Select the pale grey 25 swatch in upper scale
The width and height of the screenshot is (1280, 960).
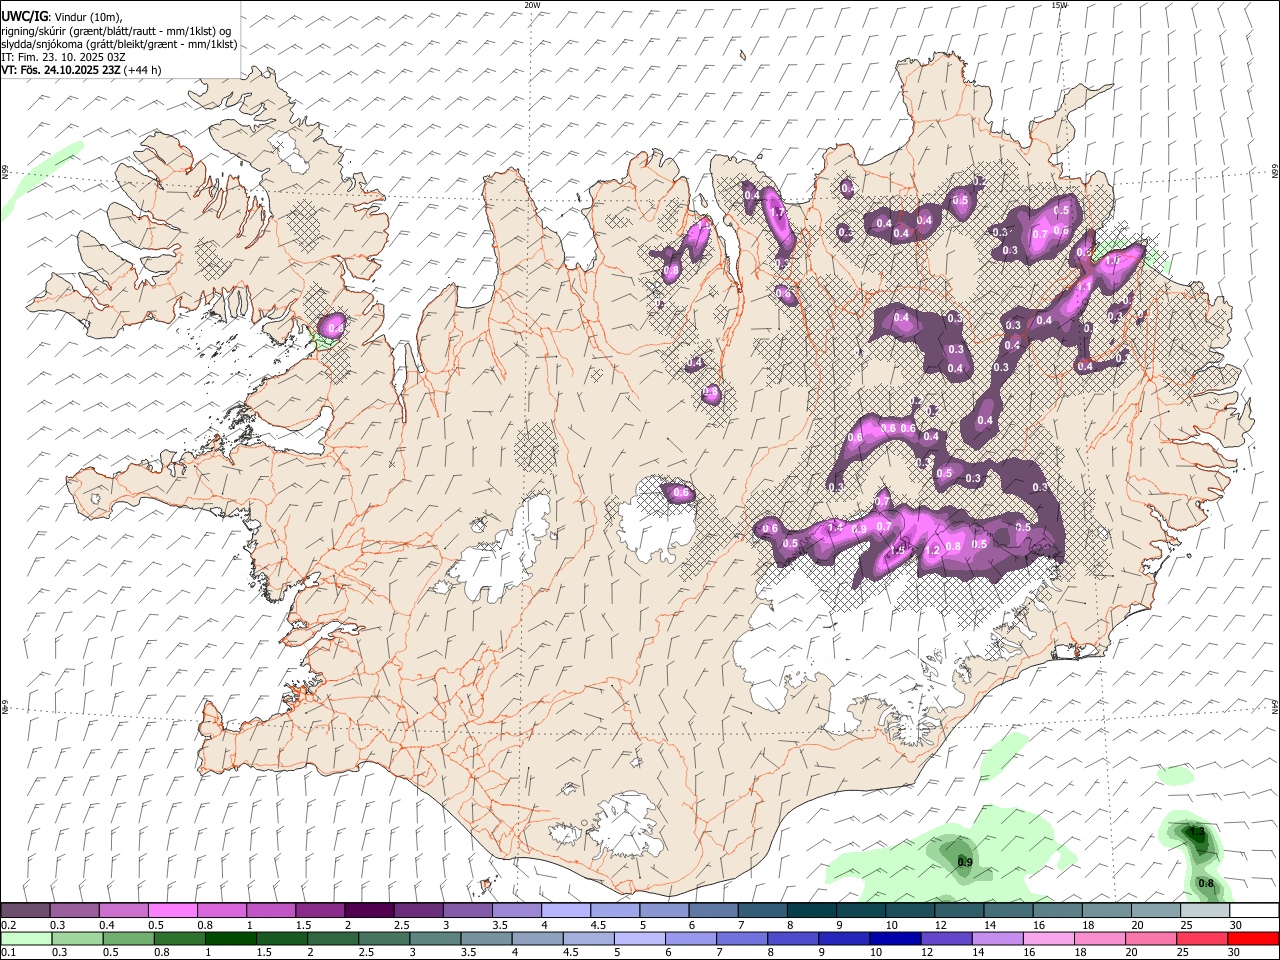pos(1205,910)
